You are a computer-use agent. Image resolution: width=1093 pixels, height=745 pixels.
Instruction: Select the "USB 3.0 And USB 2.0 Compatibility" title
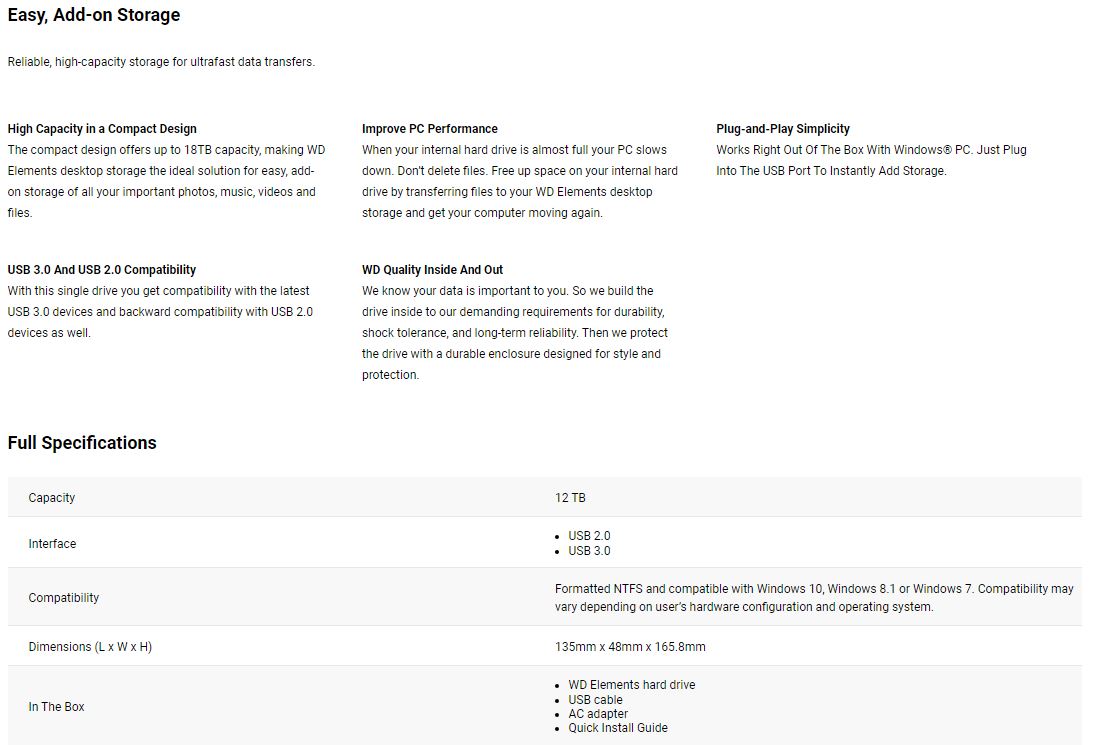102,270
